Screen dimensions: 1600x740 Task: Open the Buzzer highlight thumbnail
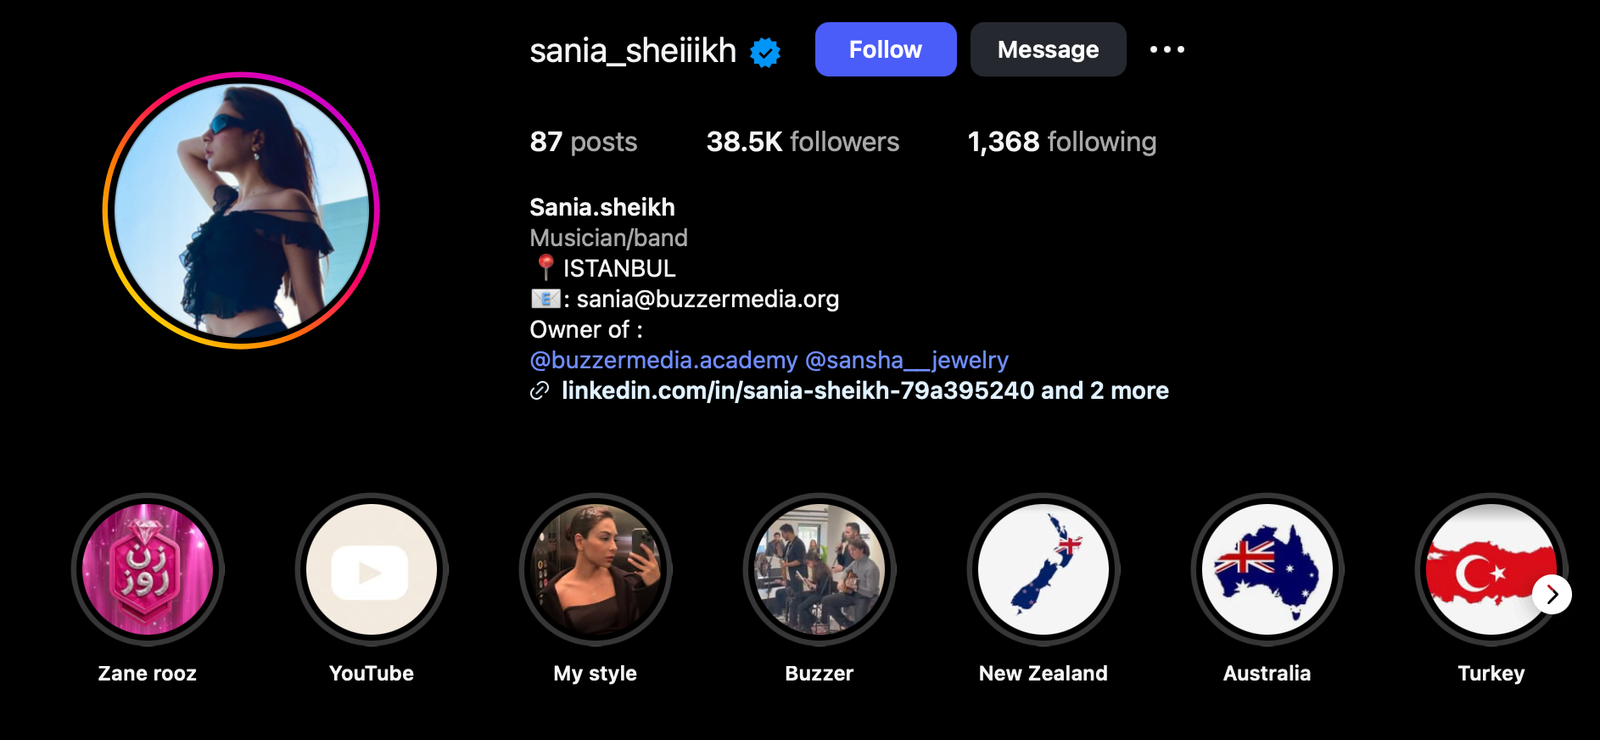pyautogui.click(x=819, y=570)
